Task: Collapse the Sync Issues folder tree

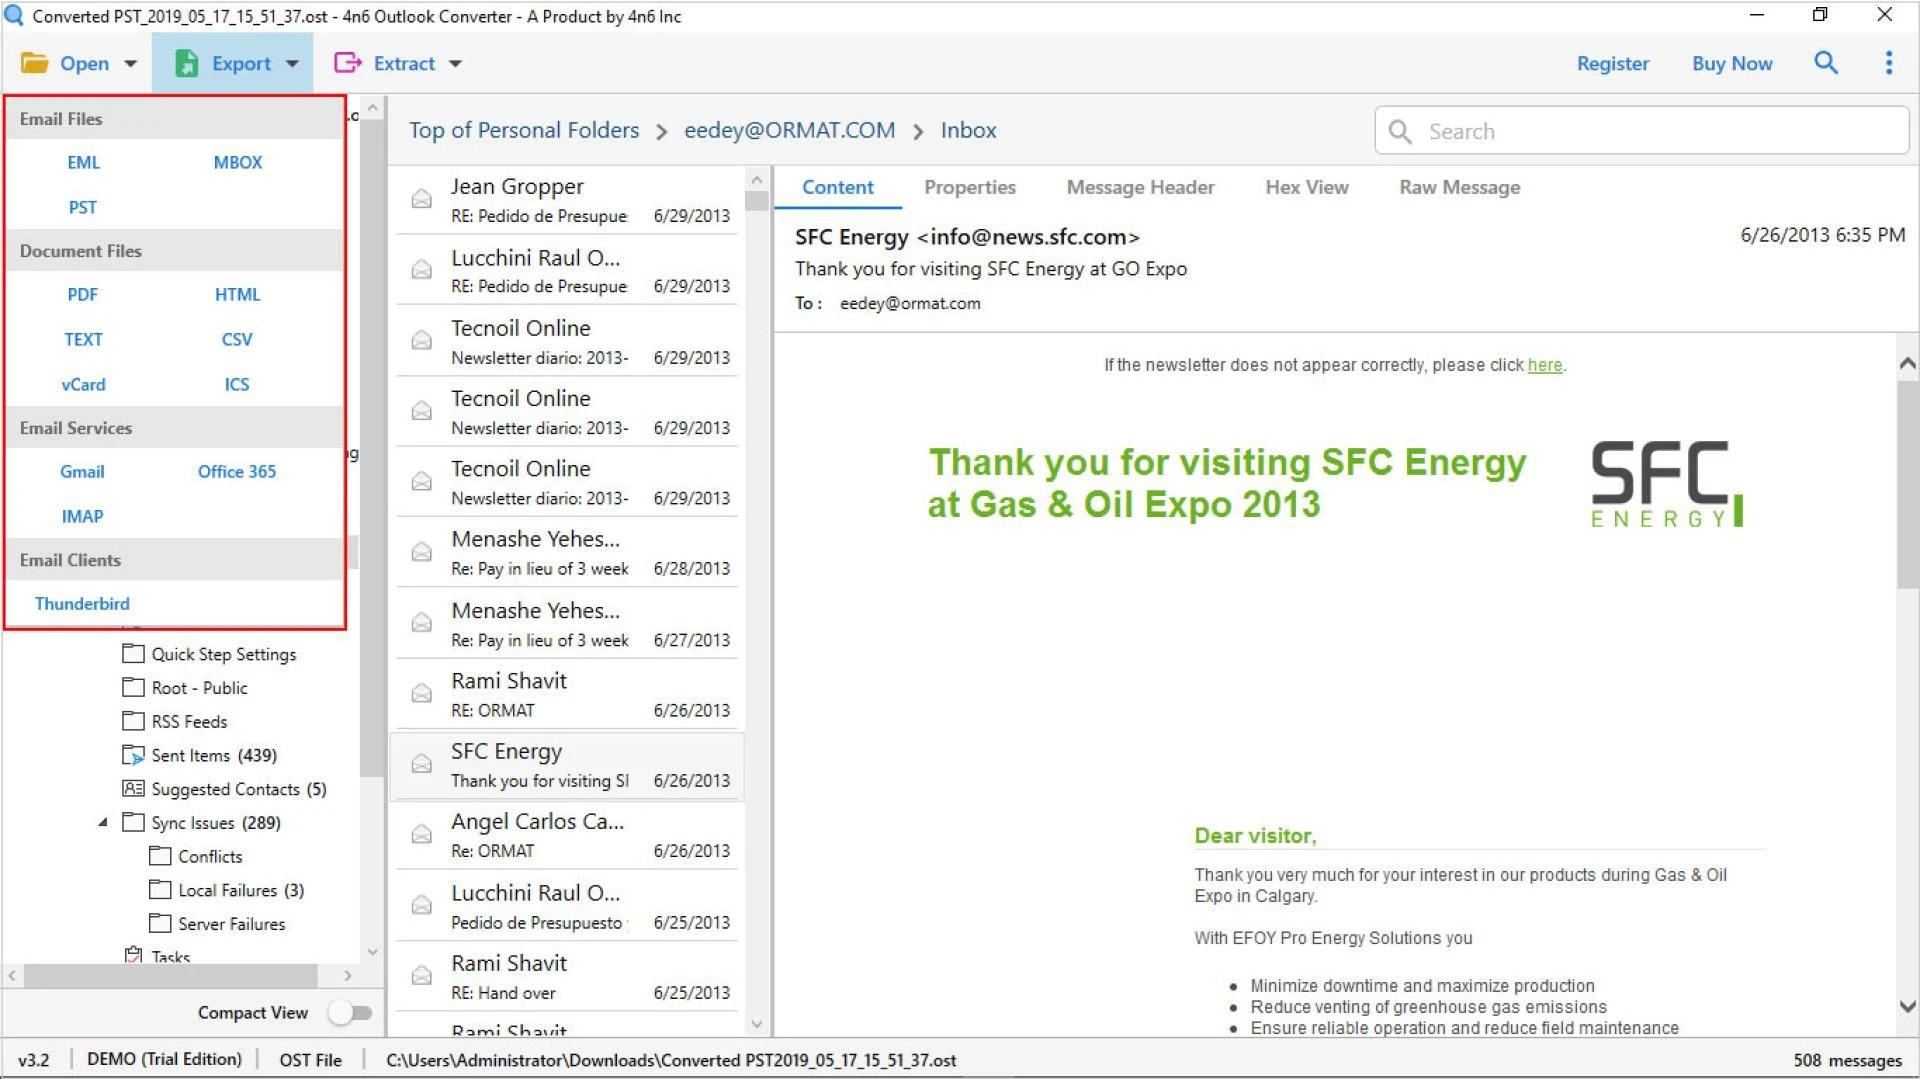Action: point(103,823)
